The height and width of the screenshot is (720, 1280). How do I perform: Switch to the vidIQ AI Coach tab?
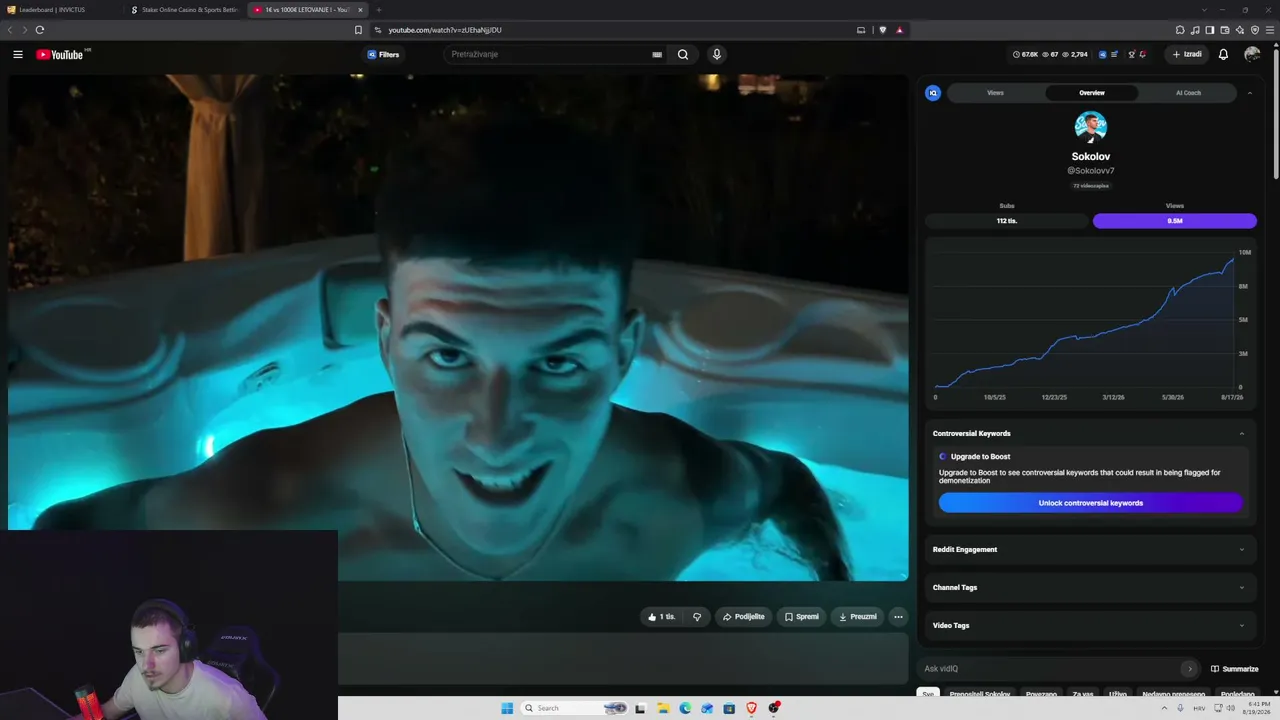1188,93
